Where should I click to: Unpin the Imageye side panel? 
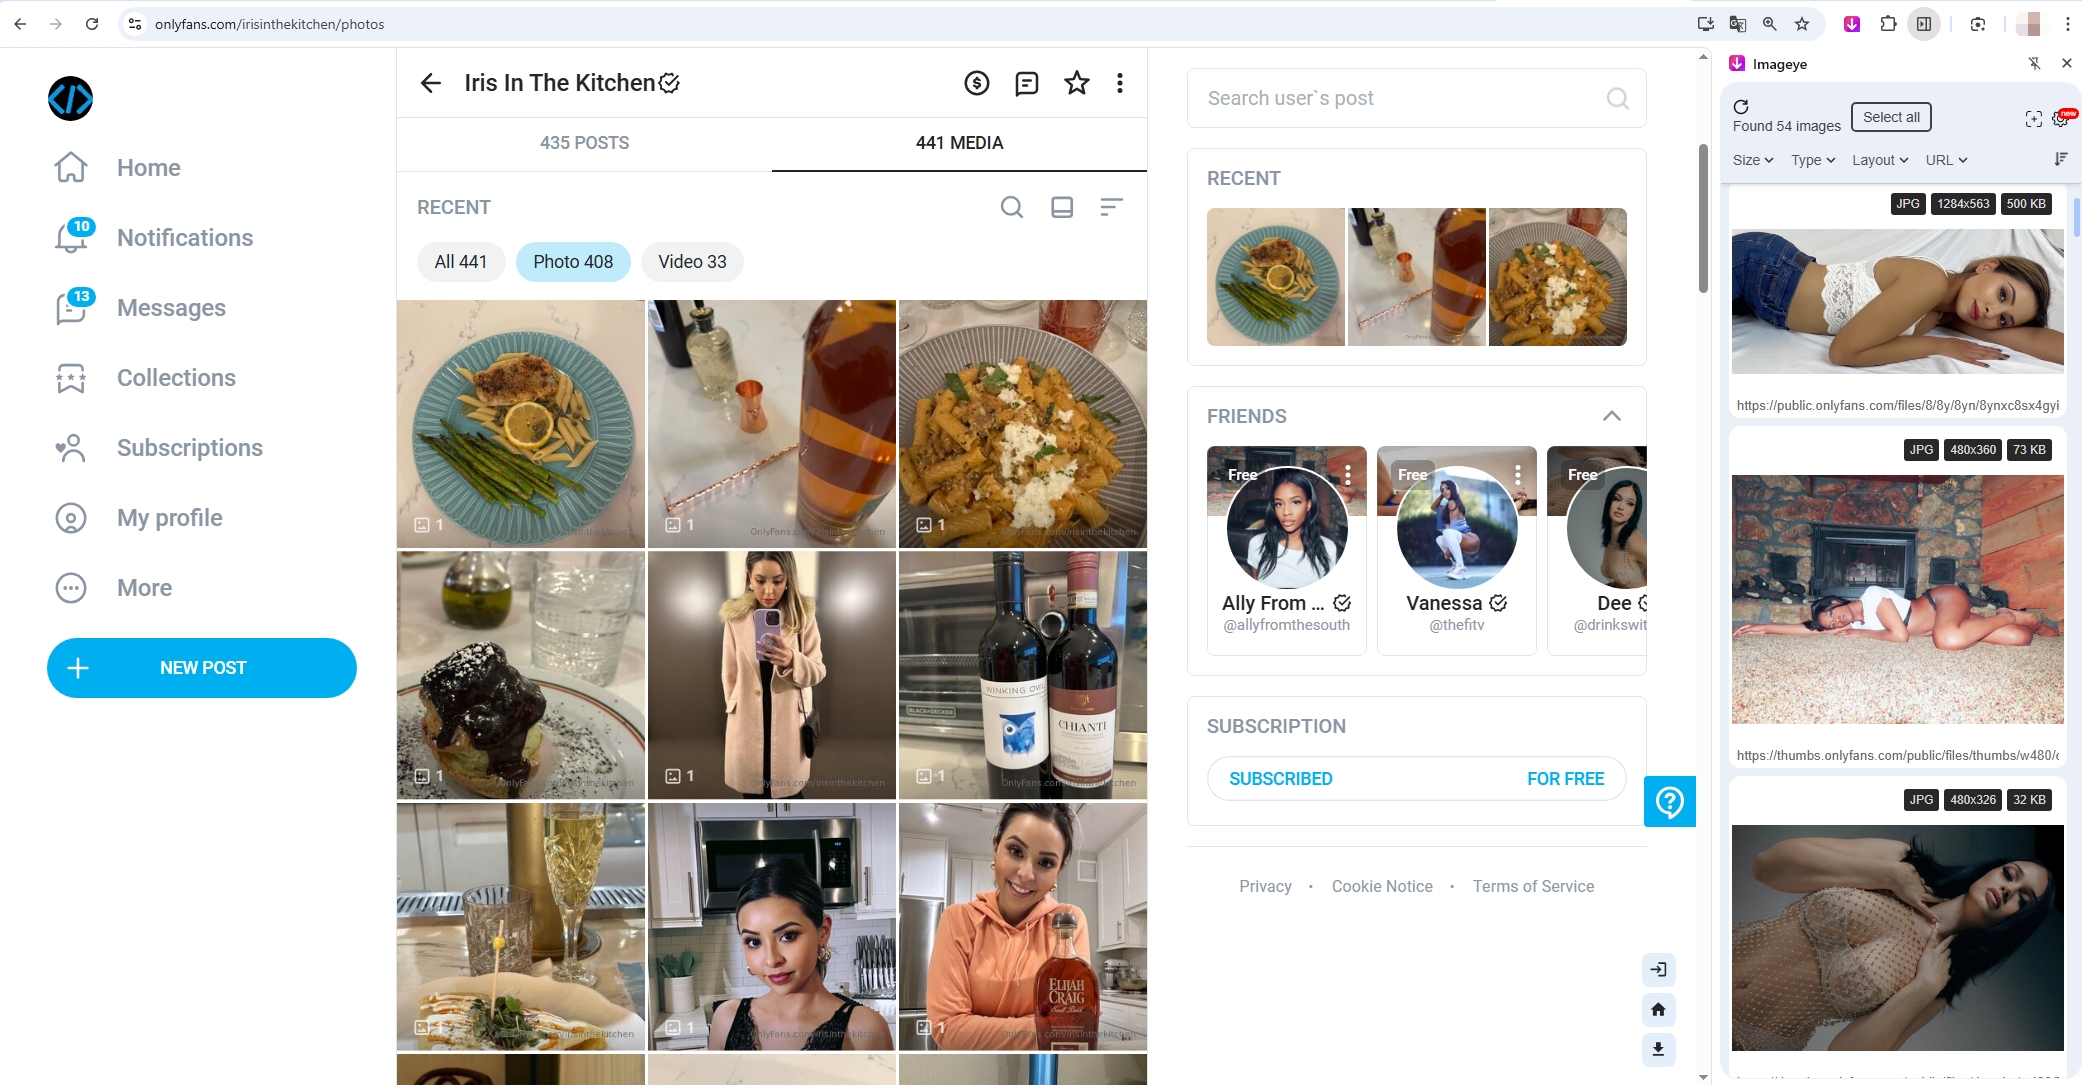coord(2034,64)
